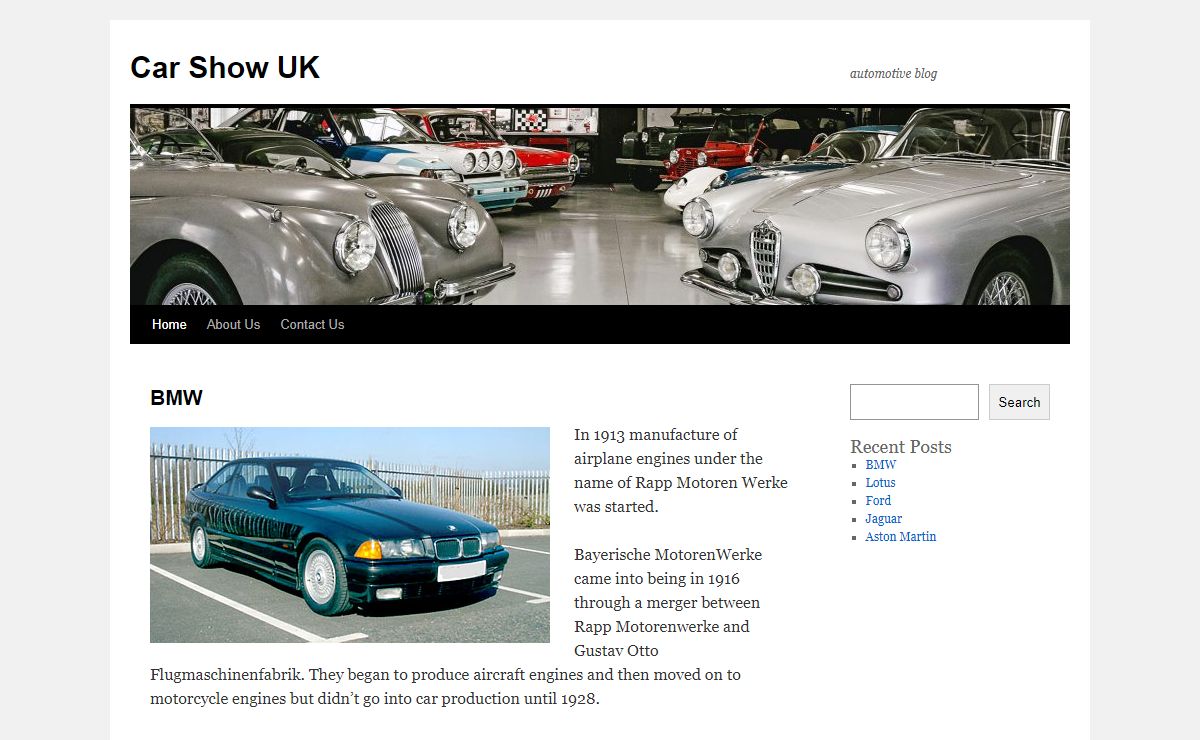Click the classic cars header banner image
Viewport: 1200px width, 740px height.
point(600,205)
